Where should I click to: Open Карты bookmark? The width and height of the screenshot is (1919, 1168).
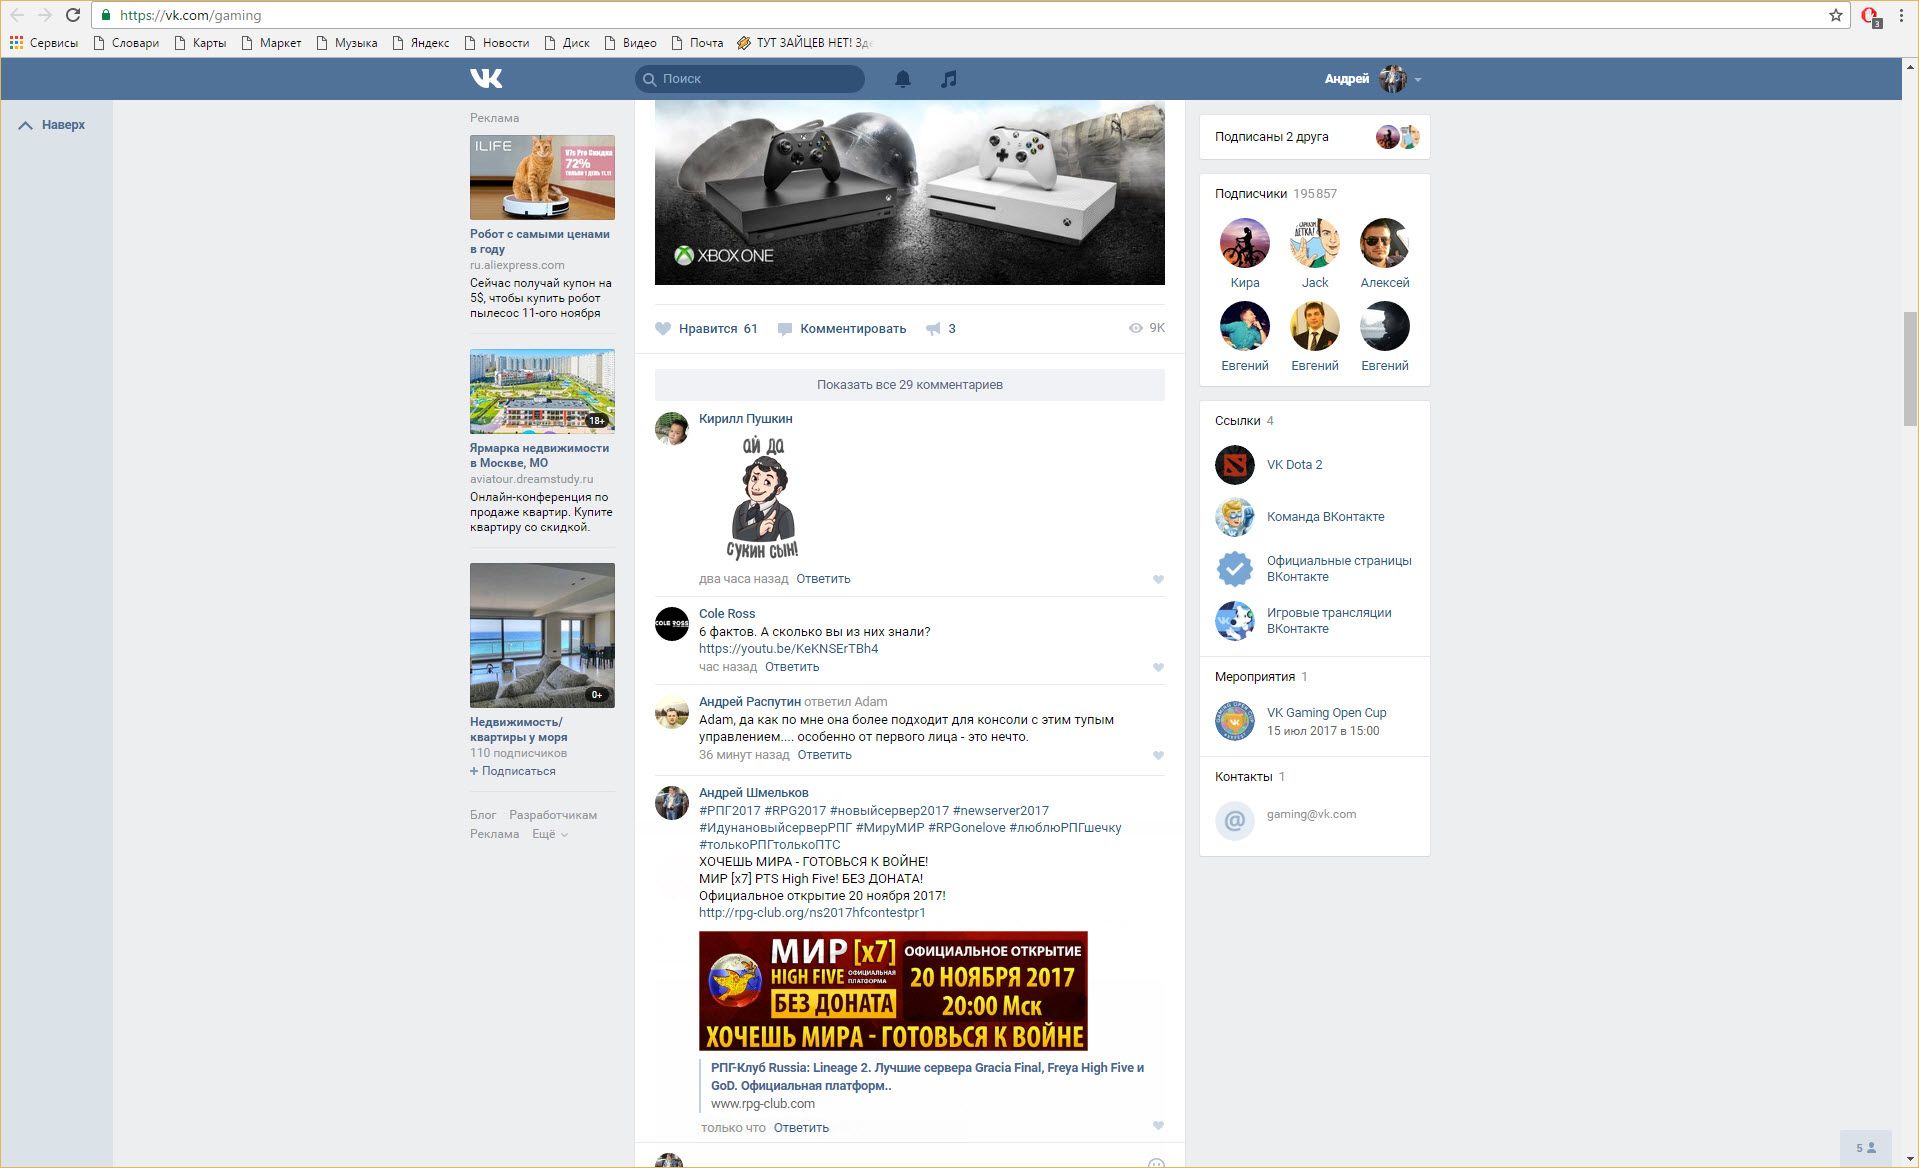pyautogui.click(x=200, y=43)
